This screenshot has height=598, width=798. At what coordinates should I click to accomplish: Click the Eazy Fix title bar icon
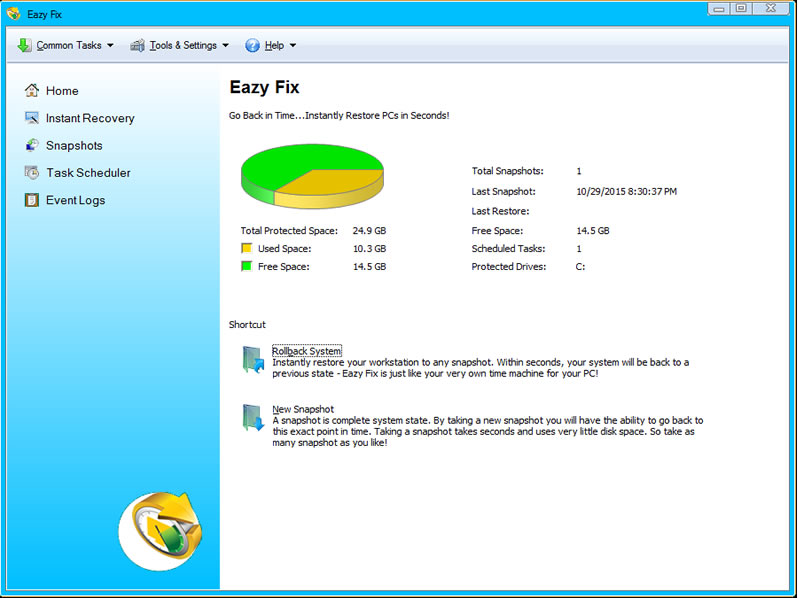coord(14,14)
